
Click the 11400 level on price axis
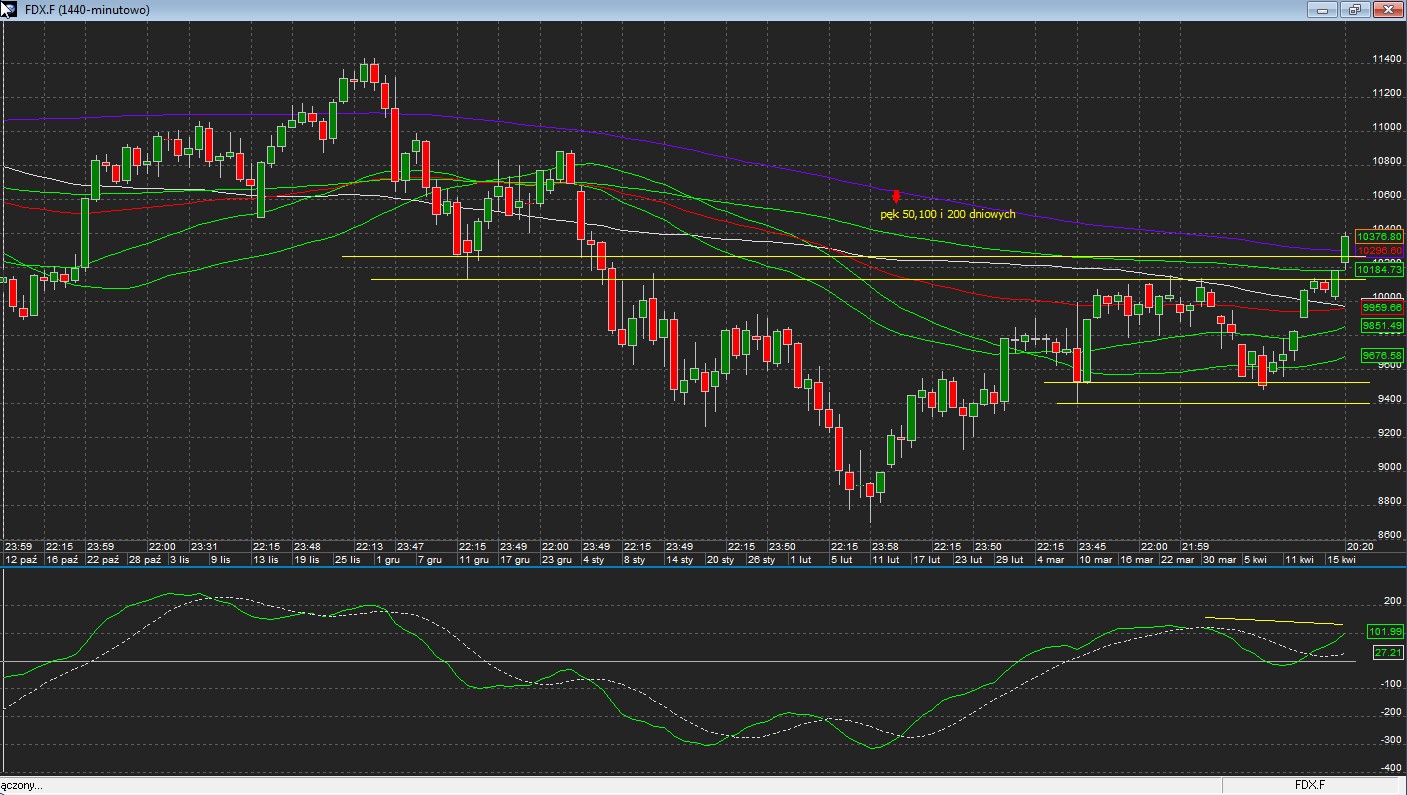(1386, 59)
